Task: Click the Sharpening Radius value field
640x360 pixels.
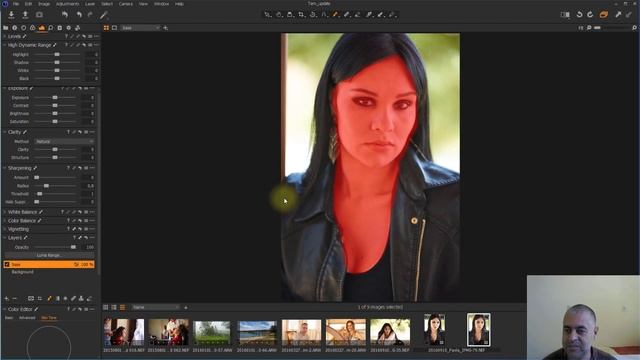Action: (x=89, y=186)
